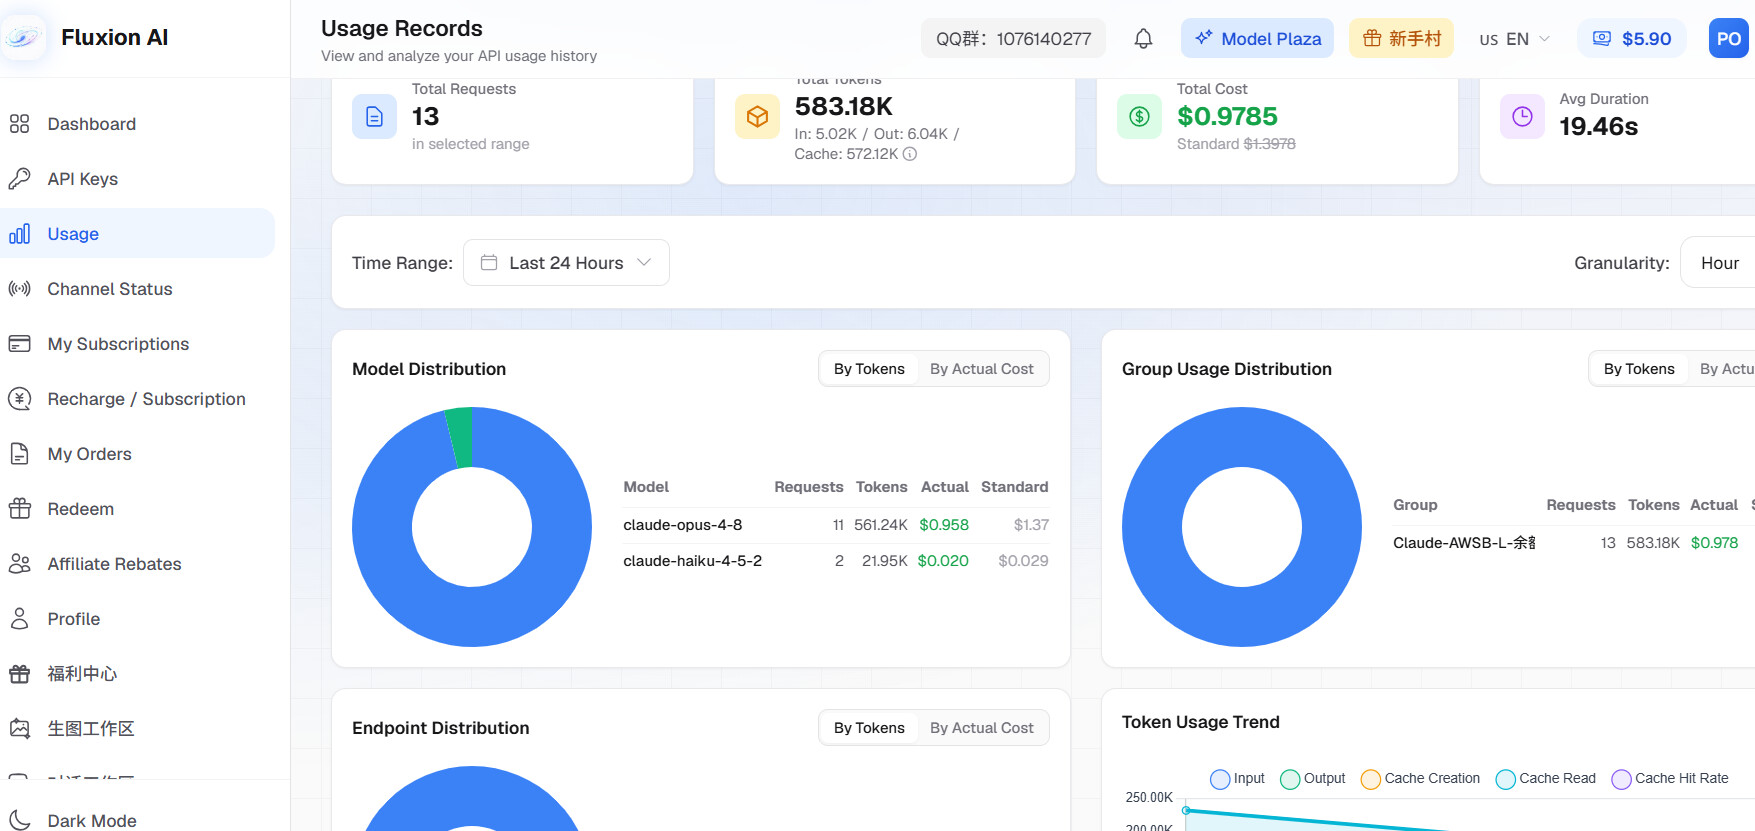Click the Total Requests document icon
The image size is (1755, 831).
coord(374,116)
